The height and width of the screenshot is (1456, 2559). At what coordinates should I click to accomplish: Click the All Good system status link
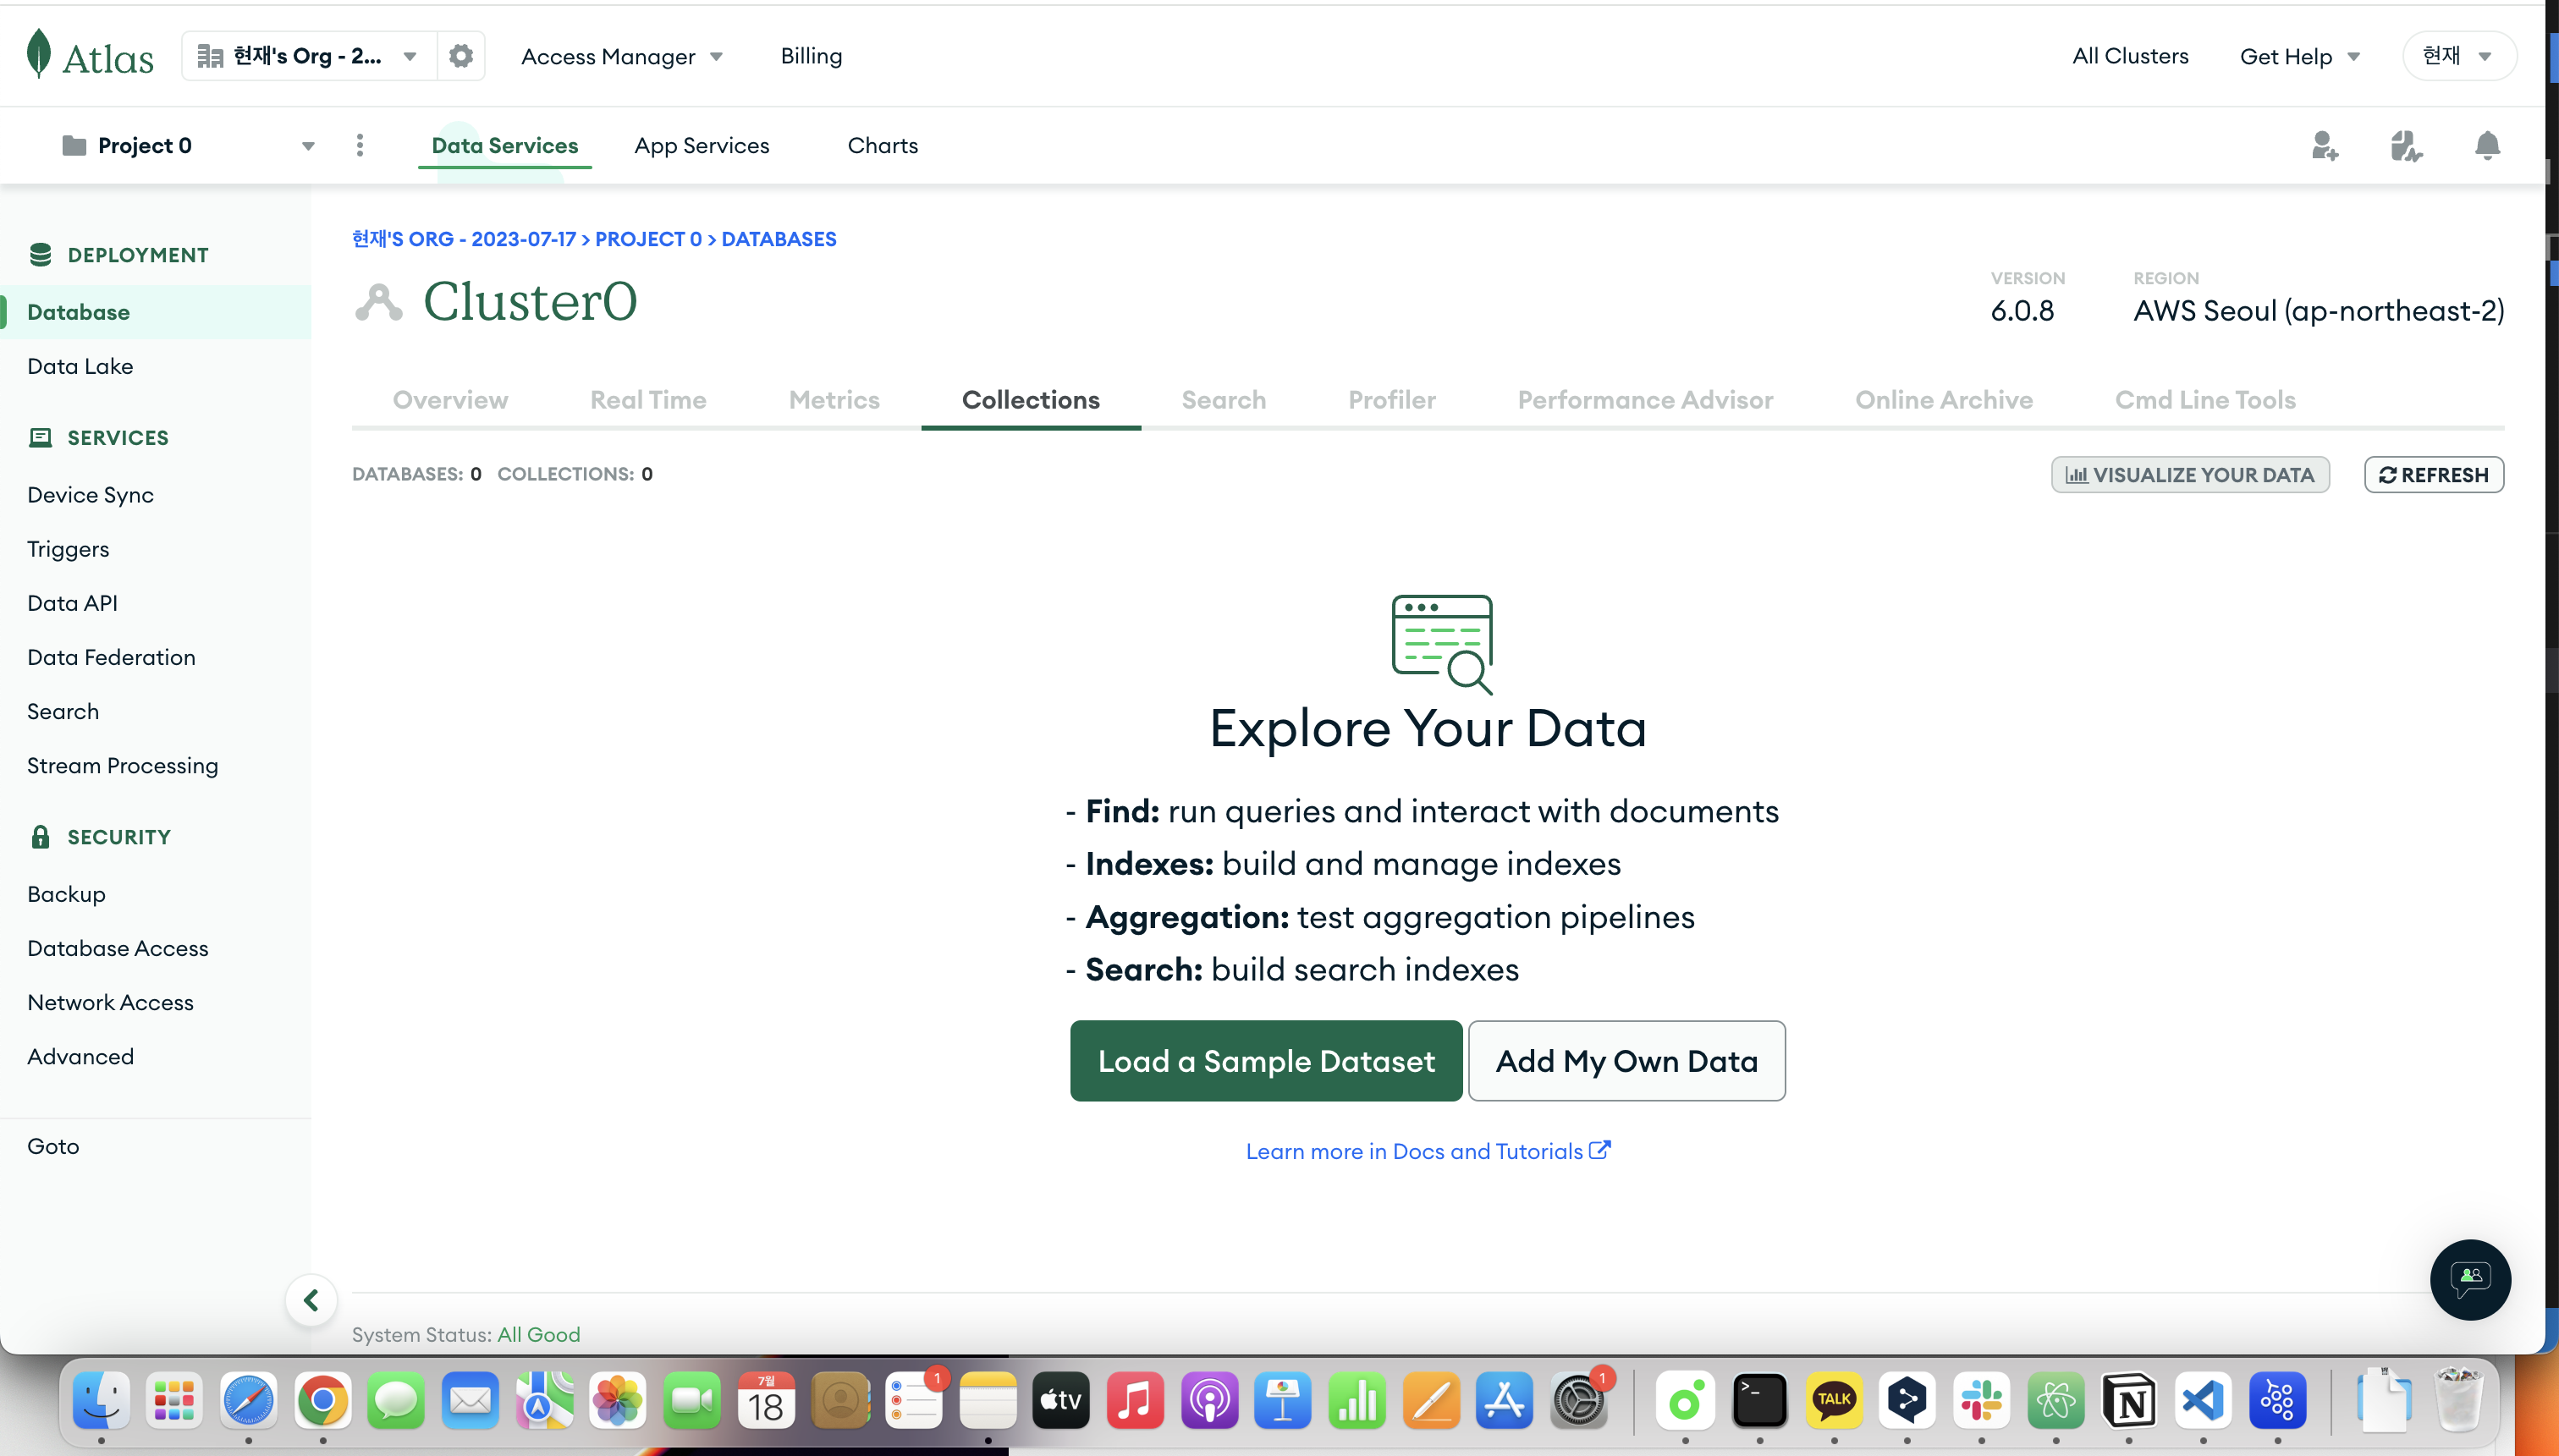(539, 1335)
